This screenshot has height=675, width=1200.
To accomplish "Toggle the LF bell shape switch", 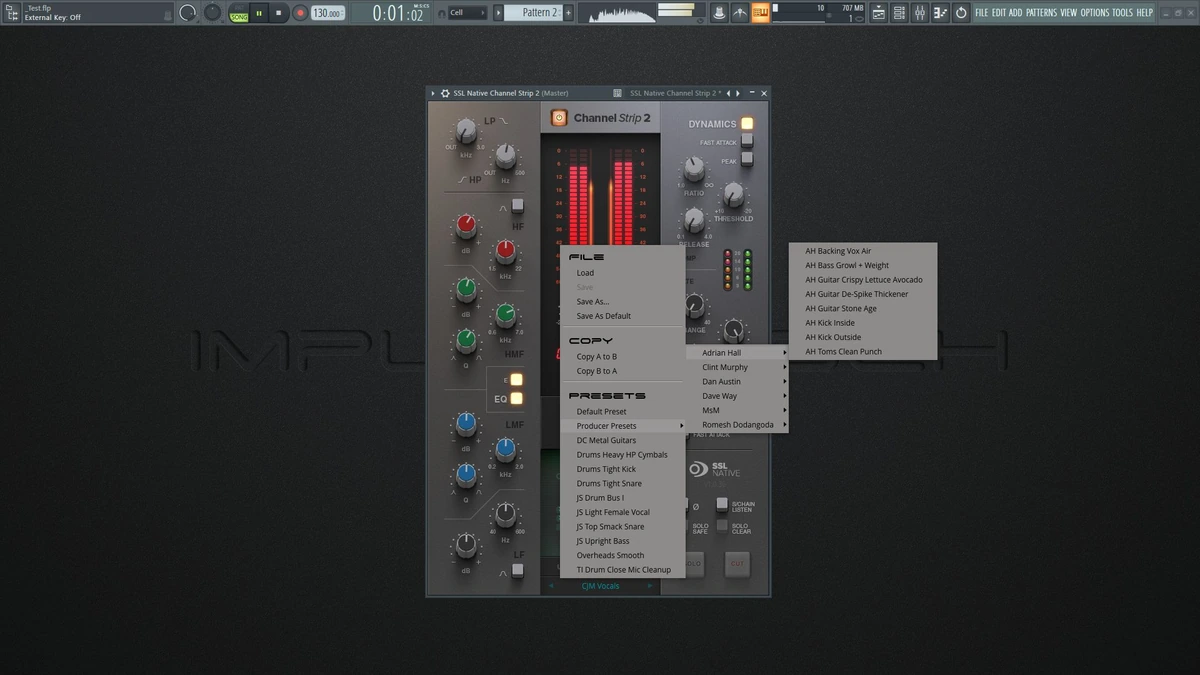I will click(517, 571).
